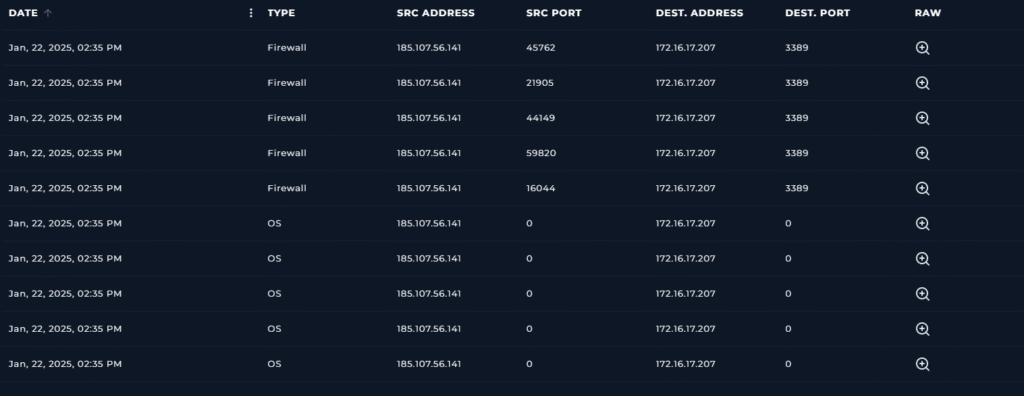Open raw log of second OS row
The image size is (1024, 396).
point(922,259)
